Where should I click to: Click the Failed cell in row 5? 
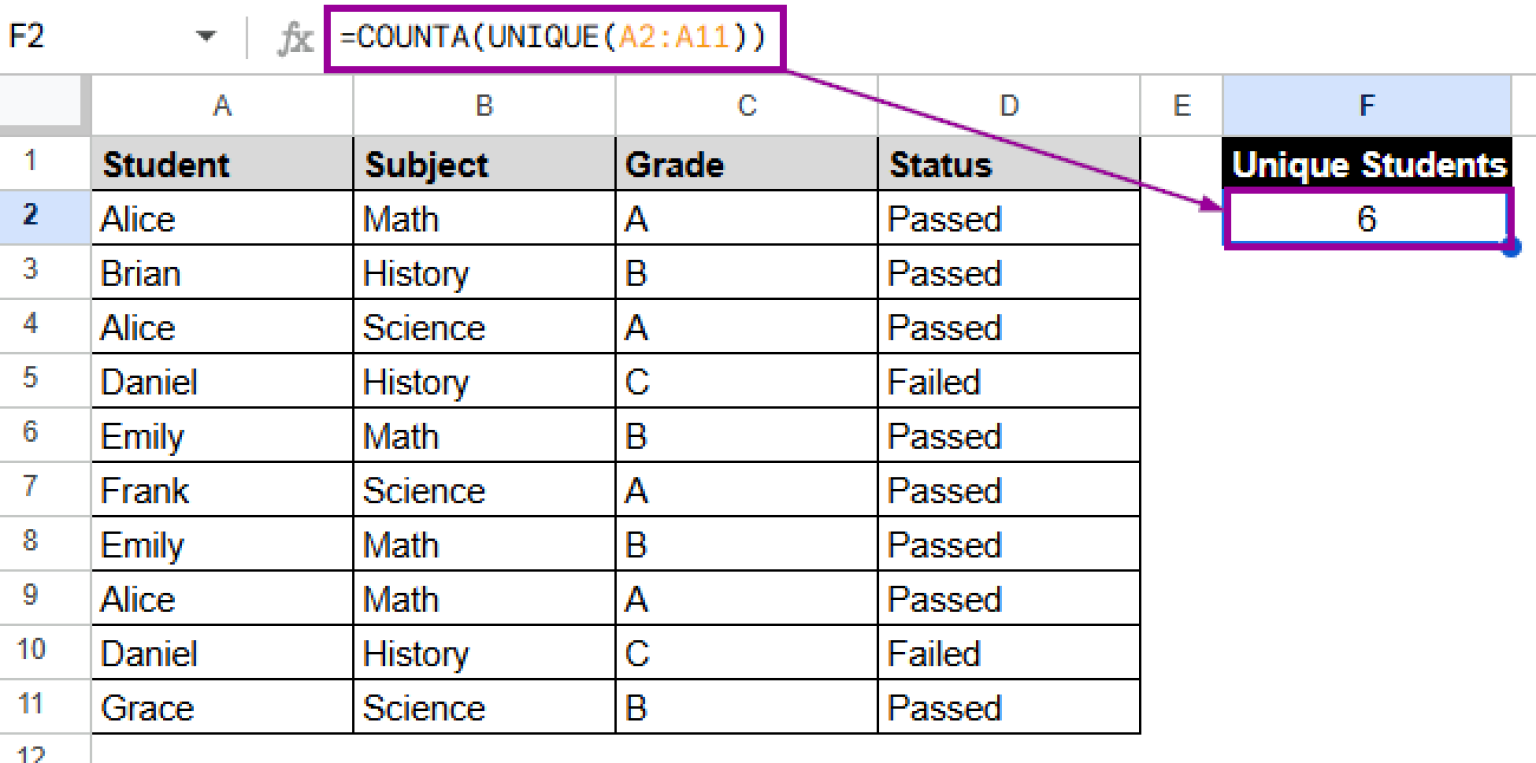1009,382
